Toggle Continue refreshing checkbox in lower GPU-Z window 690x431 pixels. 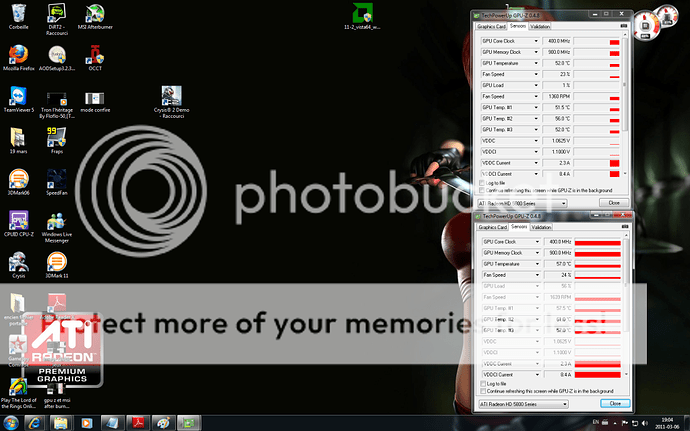tap(483, 391)
